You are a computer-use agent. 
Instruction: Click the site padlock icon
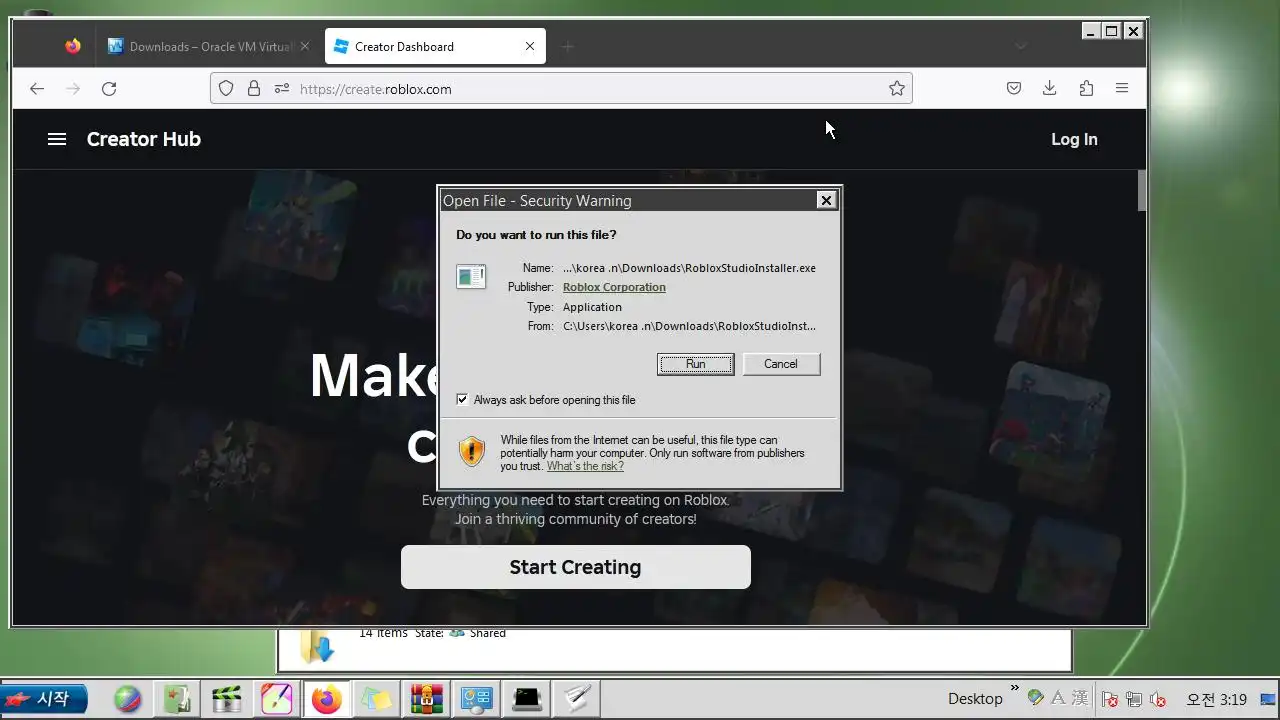pos(254,89)
